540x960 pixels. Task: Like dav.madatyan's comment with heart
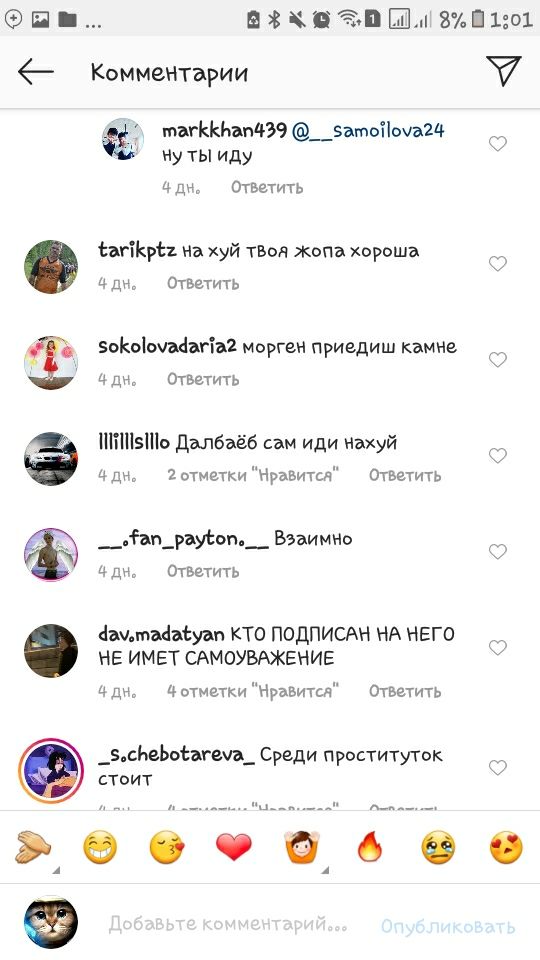pyautogui.click(x=498, y=647)
